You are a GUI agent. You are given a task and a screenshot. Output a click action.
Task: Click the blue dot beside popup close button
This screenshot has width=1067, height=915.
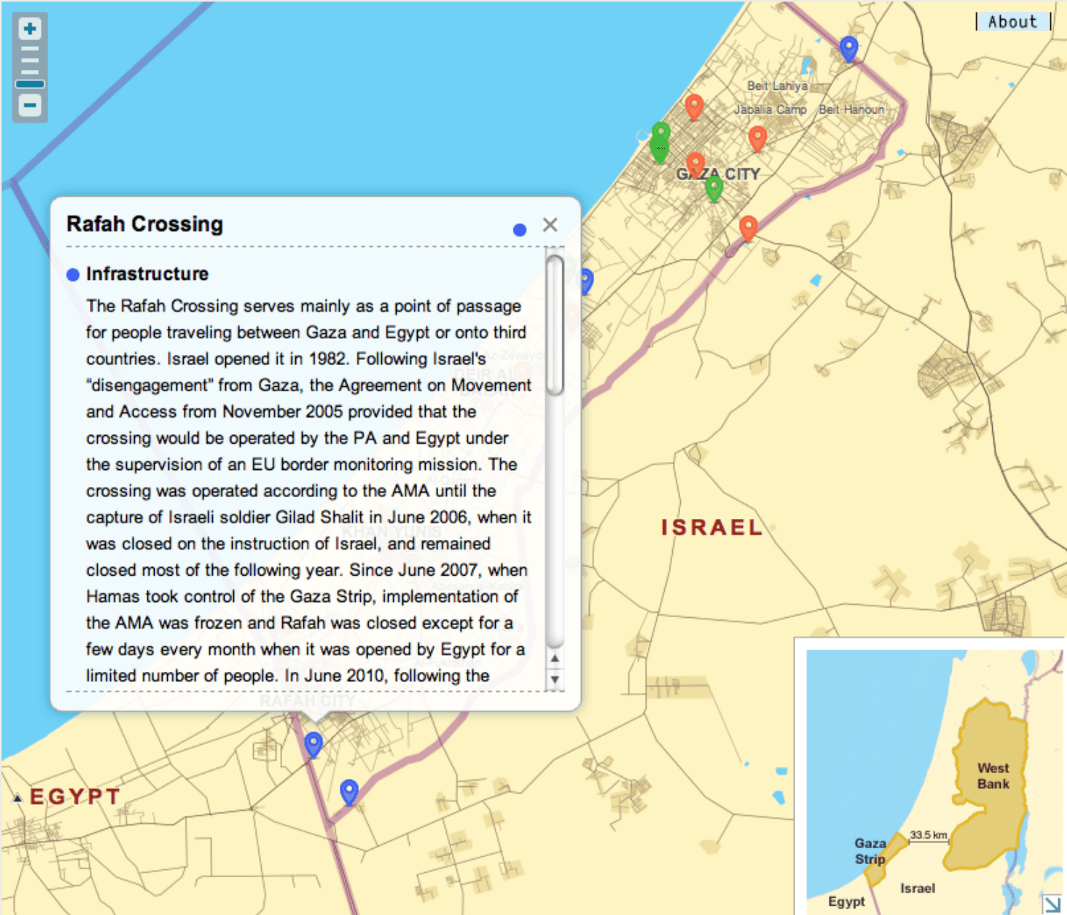click(520, 230)
